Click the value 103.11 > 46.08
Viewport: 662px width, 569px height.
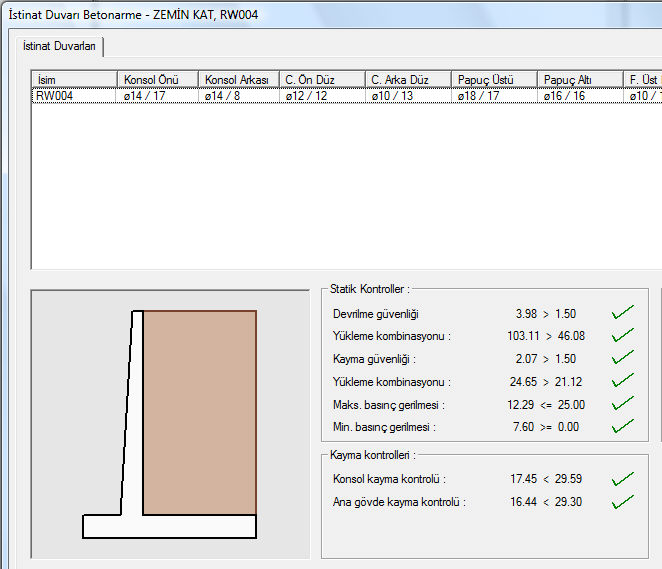546,336
